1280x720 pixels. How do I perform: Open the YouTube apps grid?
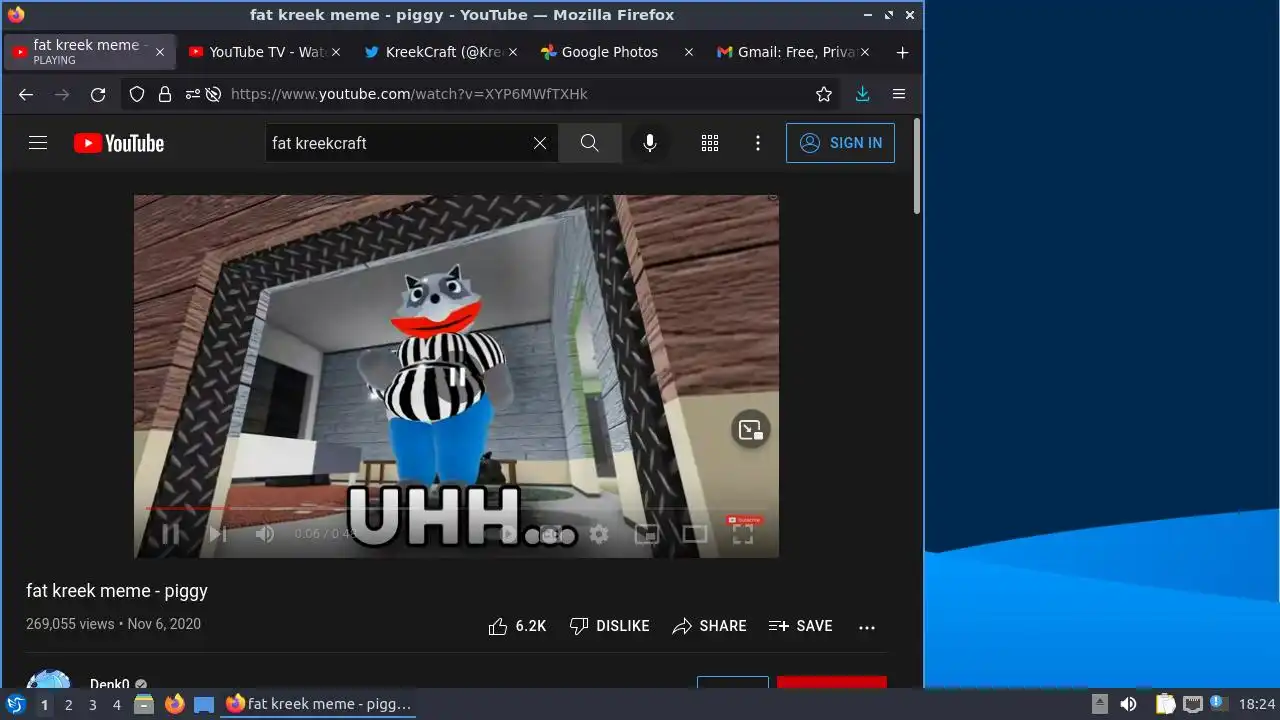[710, 143]
